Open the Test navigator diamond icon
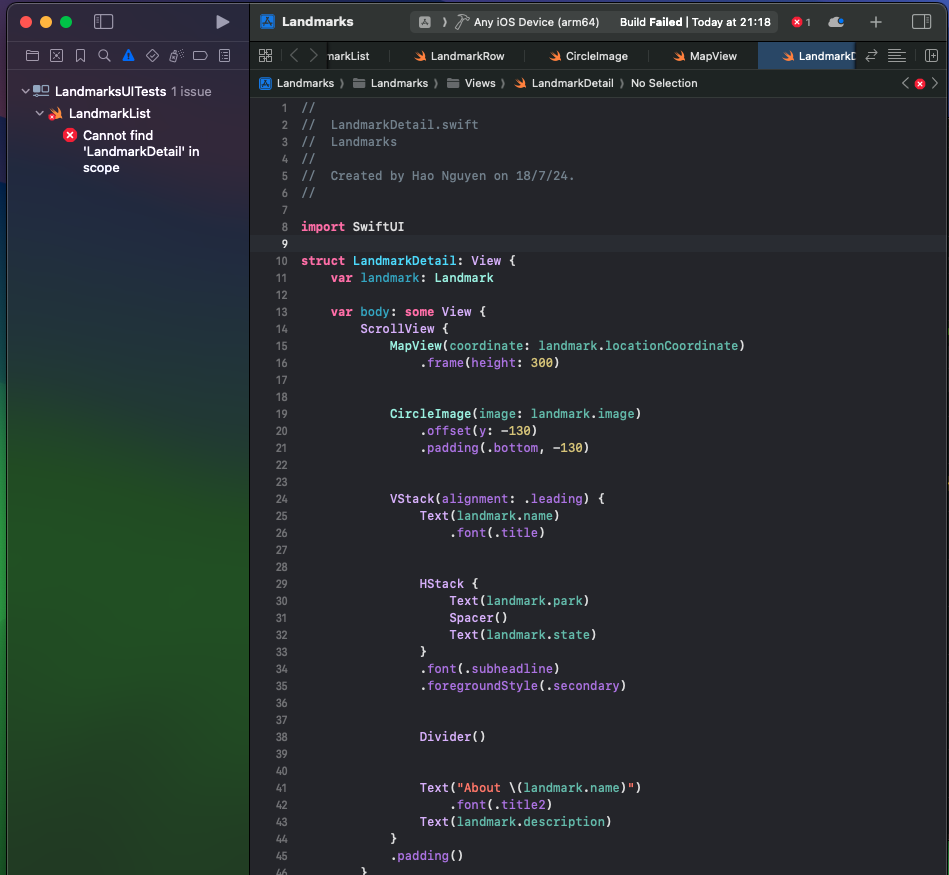 point(152,56)
